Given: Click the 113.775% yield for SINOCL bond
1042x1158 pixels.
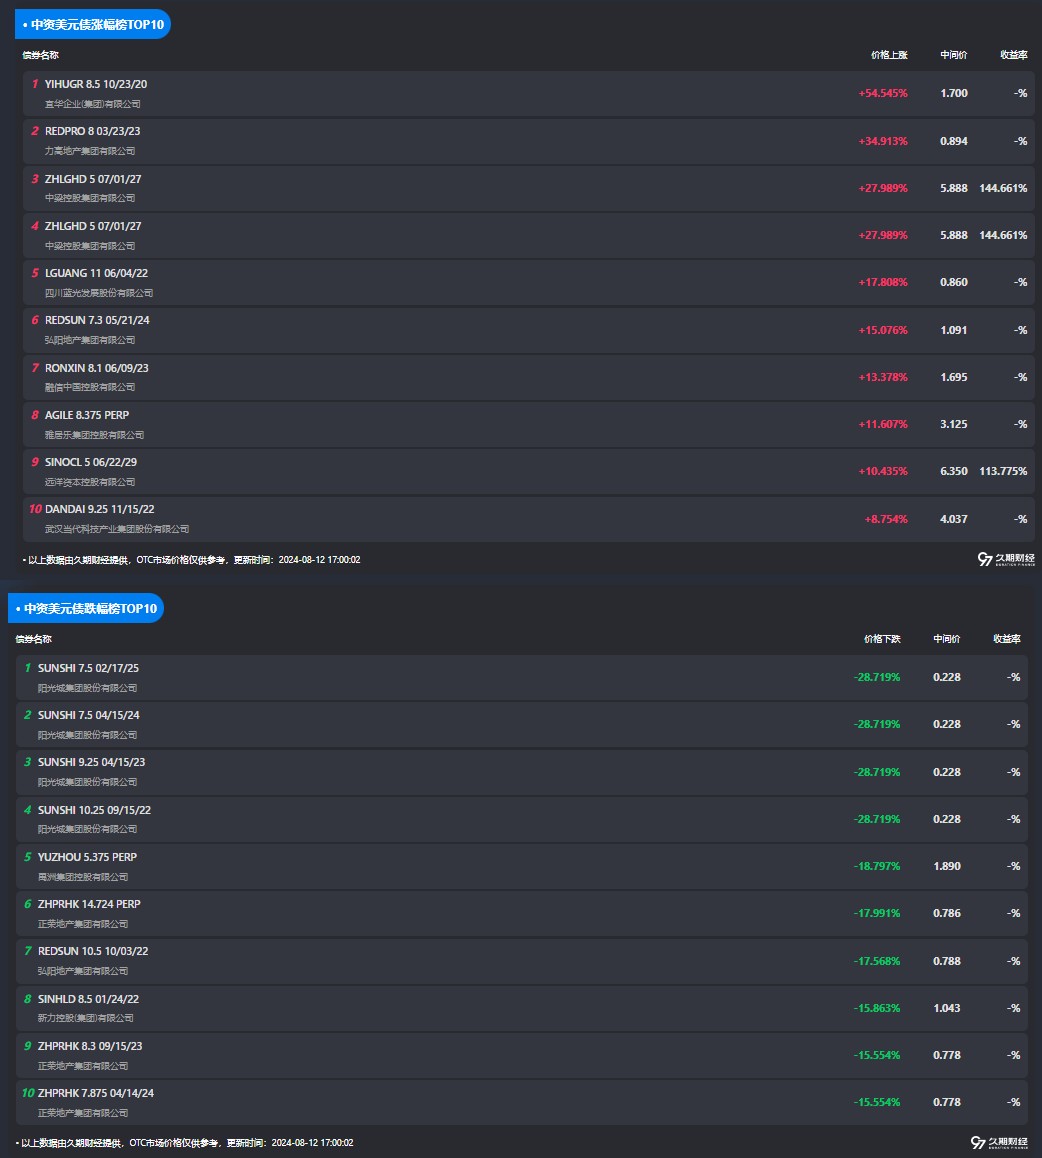Looking at the screenshot, I should [x=1003, y=471].
